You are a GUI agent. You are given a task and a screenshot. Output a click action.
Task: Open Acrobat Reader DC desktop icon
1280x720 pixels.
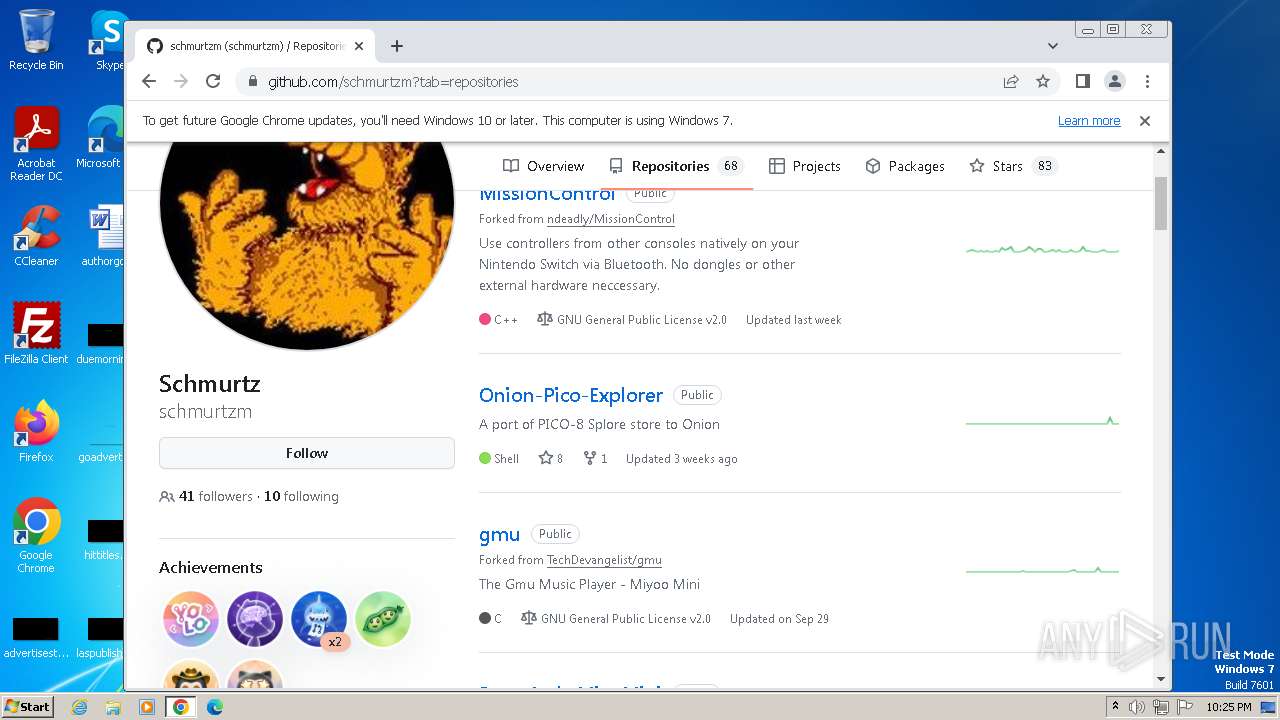(x=36, y=144)
